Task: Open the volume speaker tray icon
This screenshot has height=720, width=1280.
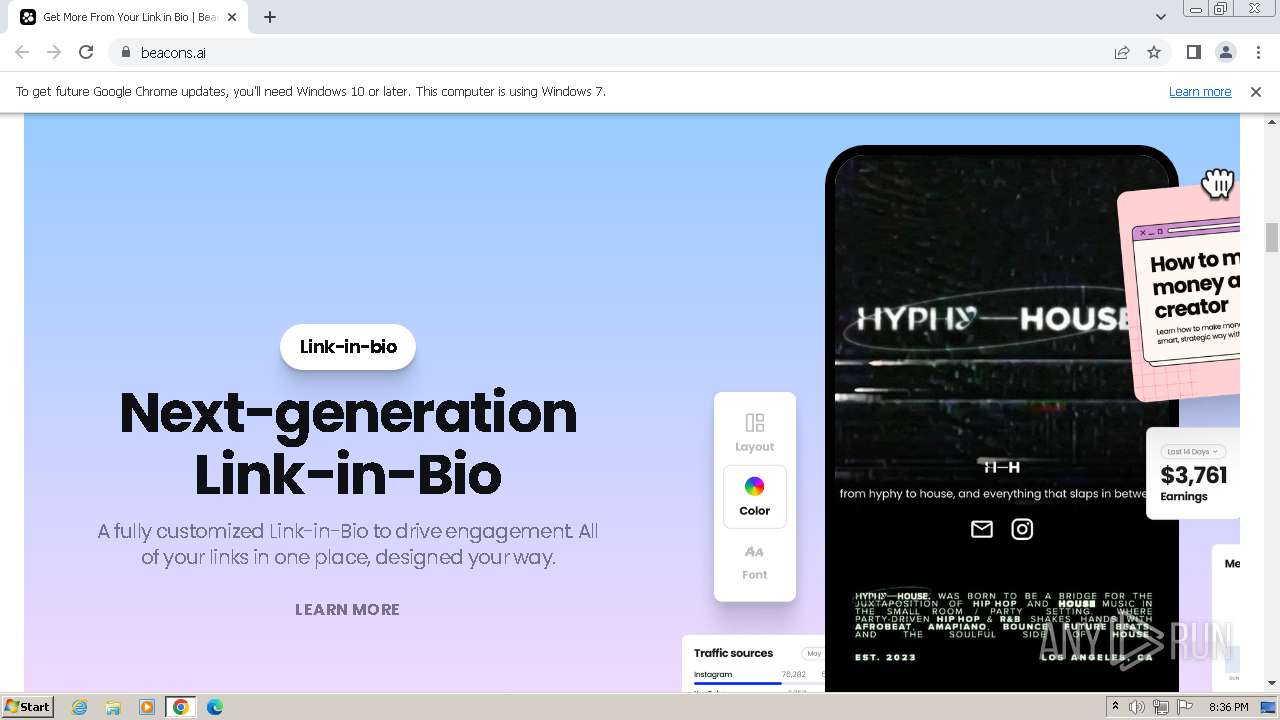Action: point(1137,707)
